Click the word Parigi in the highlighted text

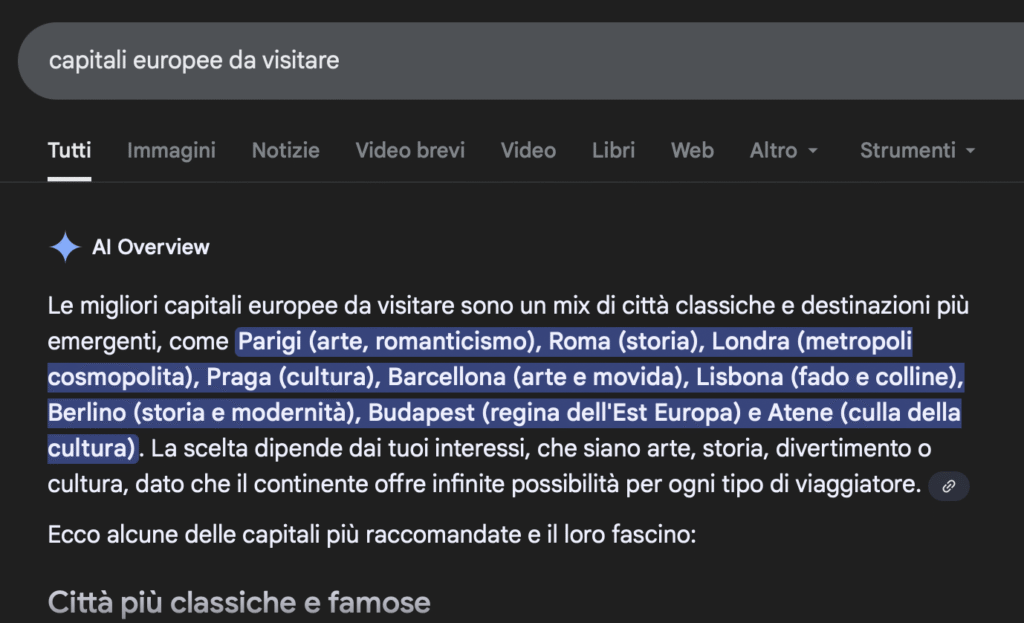[x=270, y=342]
